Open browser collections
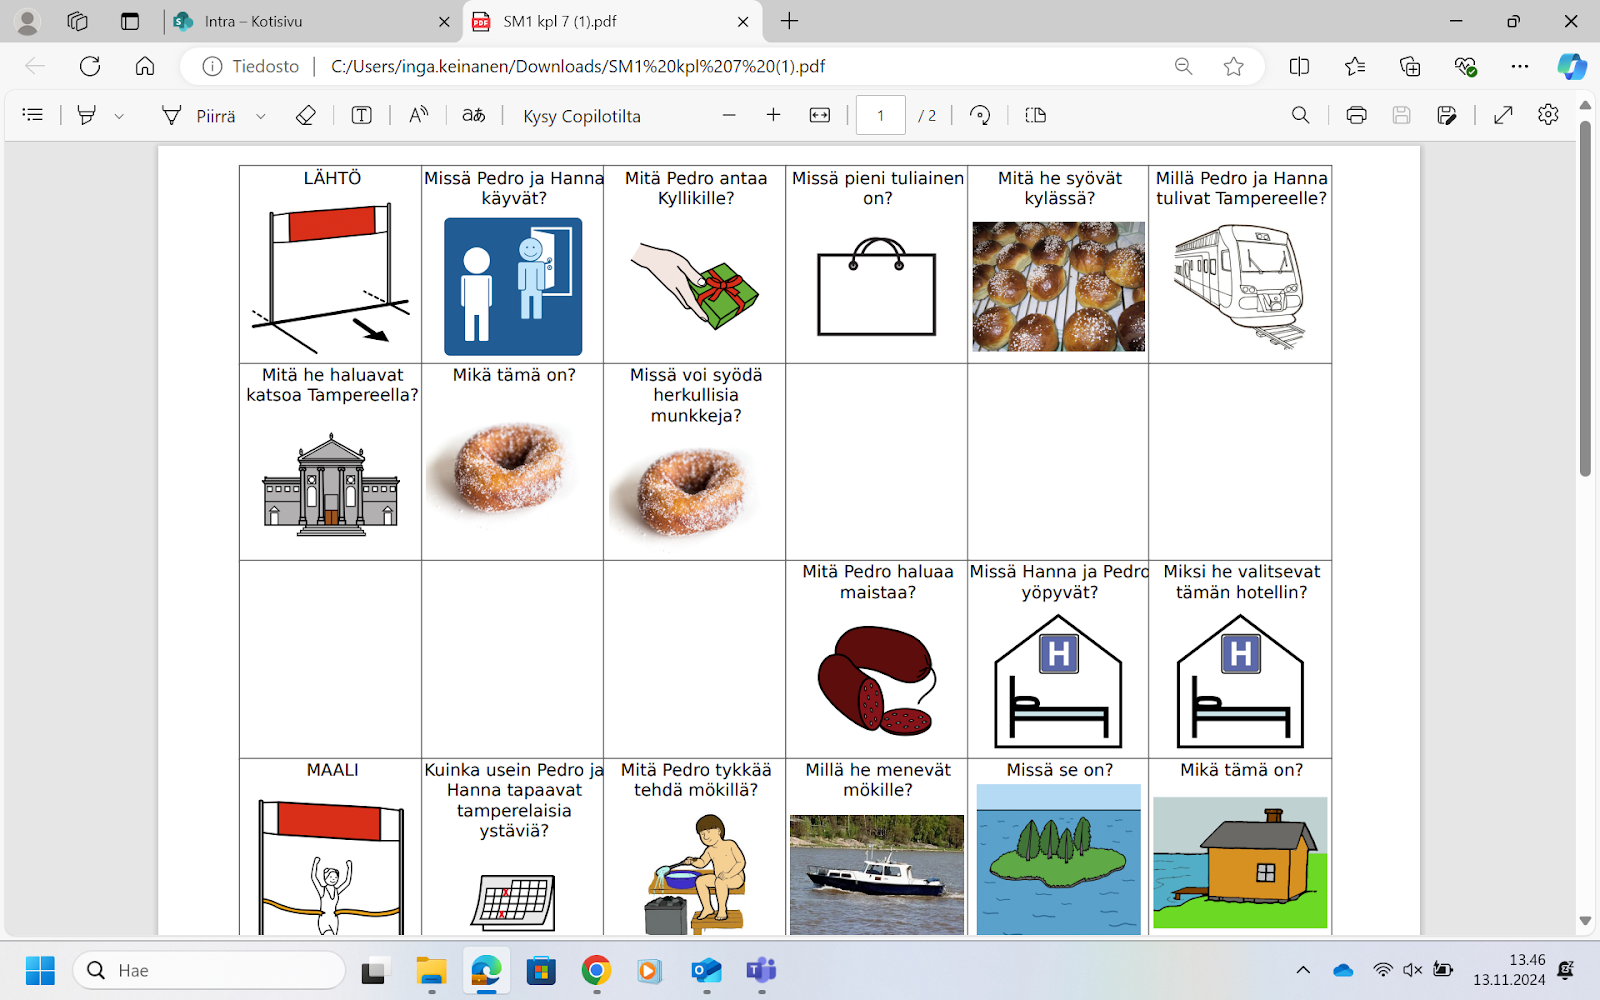 1410,66
